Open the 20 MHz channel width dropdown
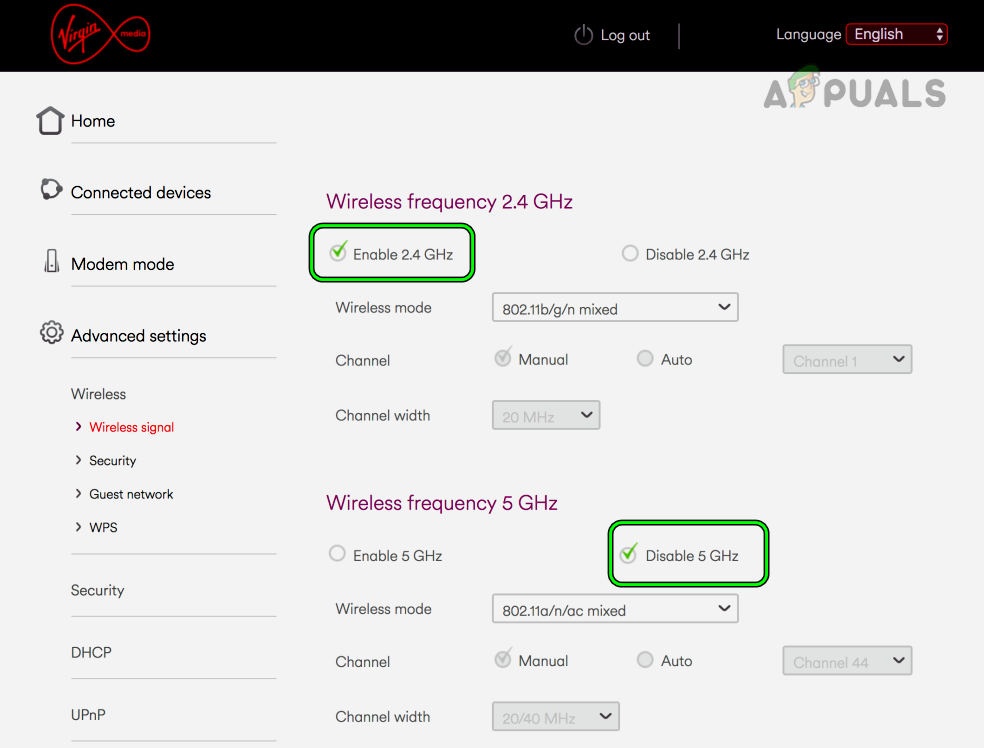The width and height of the screenshot is (984, 748). coord(545,414)
